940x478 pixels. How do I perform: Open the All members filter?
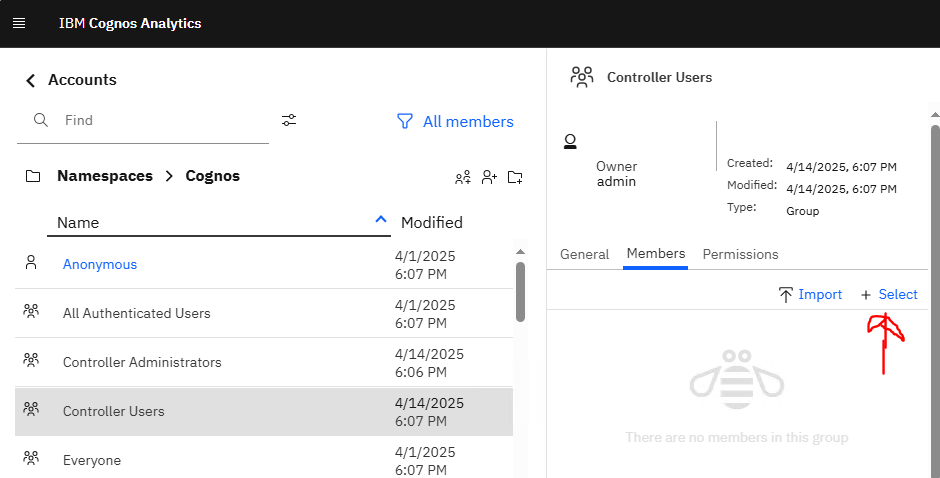(x=456, y=121)
